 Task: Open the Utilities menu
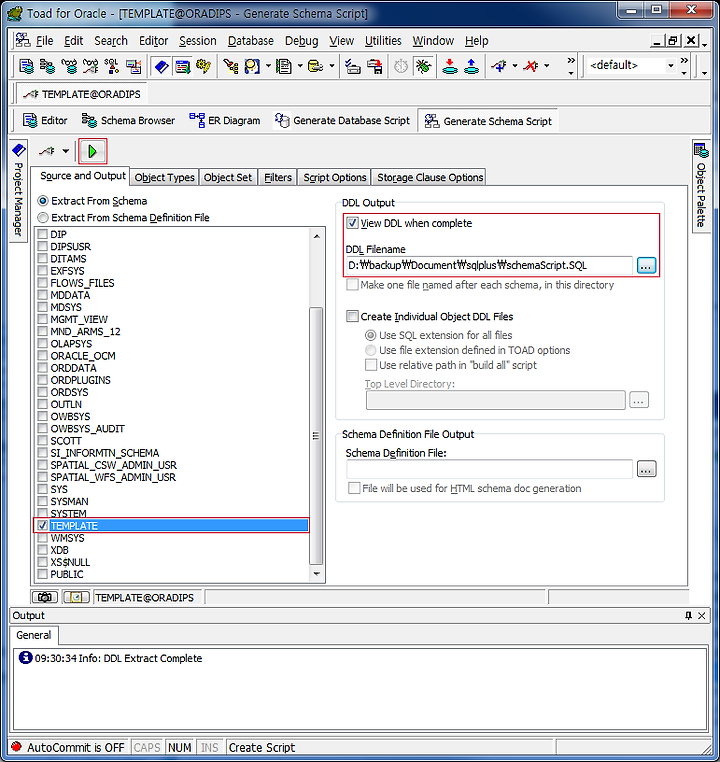[383, 41]
